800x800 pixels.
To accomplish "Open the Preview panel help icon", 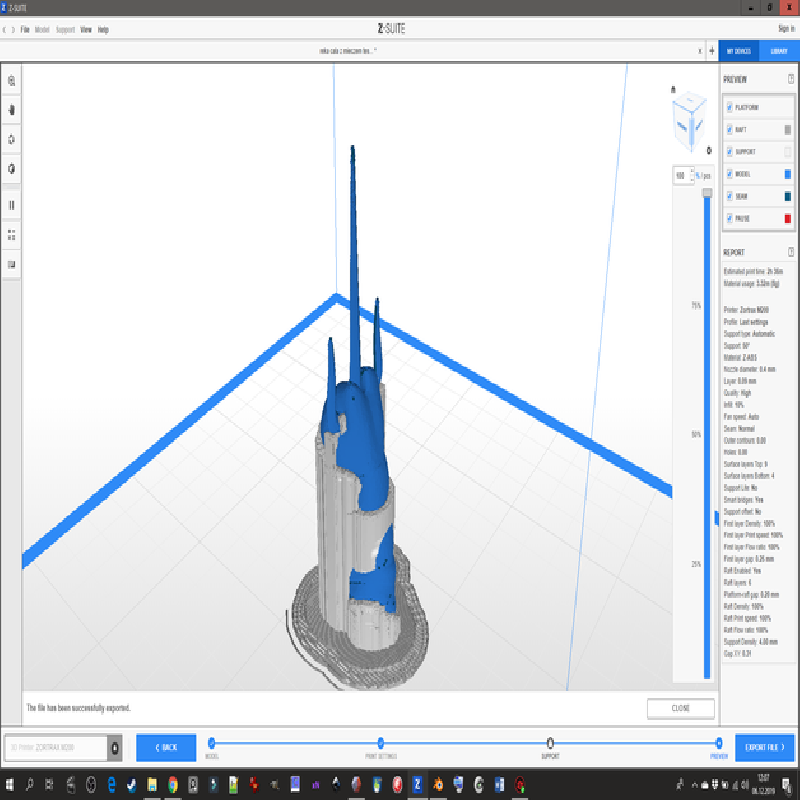I will [x=790, y=80].
